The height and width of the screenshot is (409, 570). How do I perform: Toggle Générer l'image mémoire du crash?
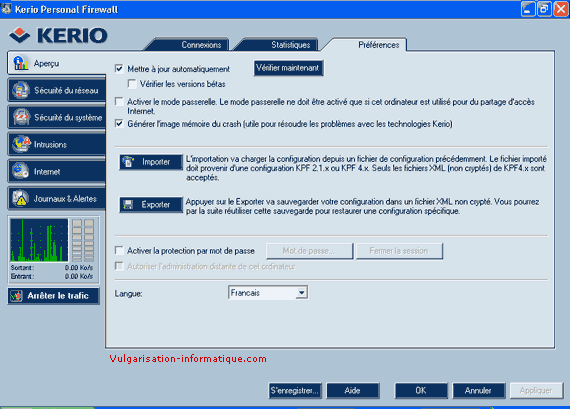pyautogui.click(x=119, y=124)
